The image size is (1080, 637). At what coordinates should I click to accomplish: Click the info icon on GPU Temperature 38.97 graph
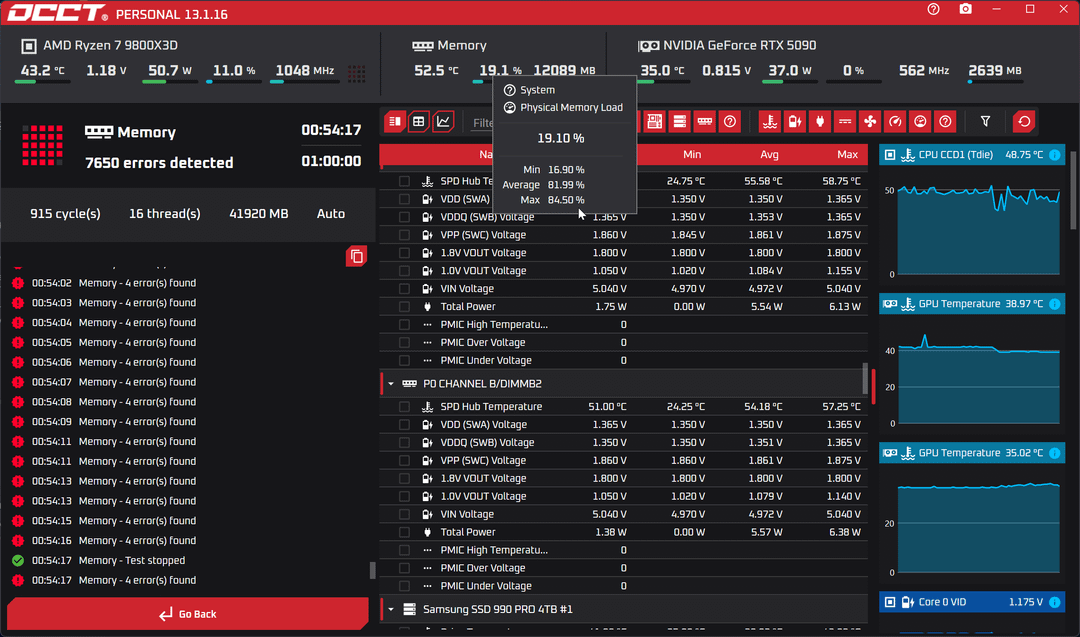tap(1055, 304)
